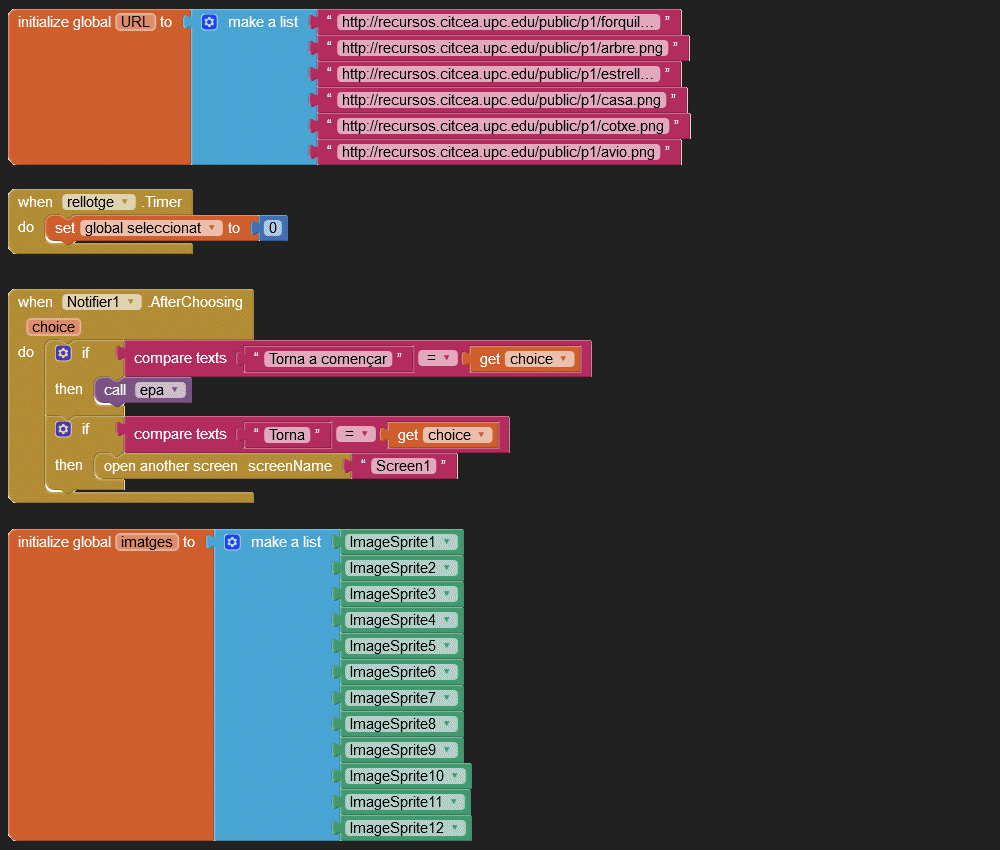Click the number 0 value block
Screen dimensions: 1000x850
point(273,228)
